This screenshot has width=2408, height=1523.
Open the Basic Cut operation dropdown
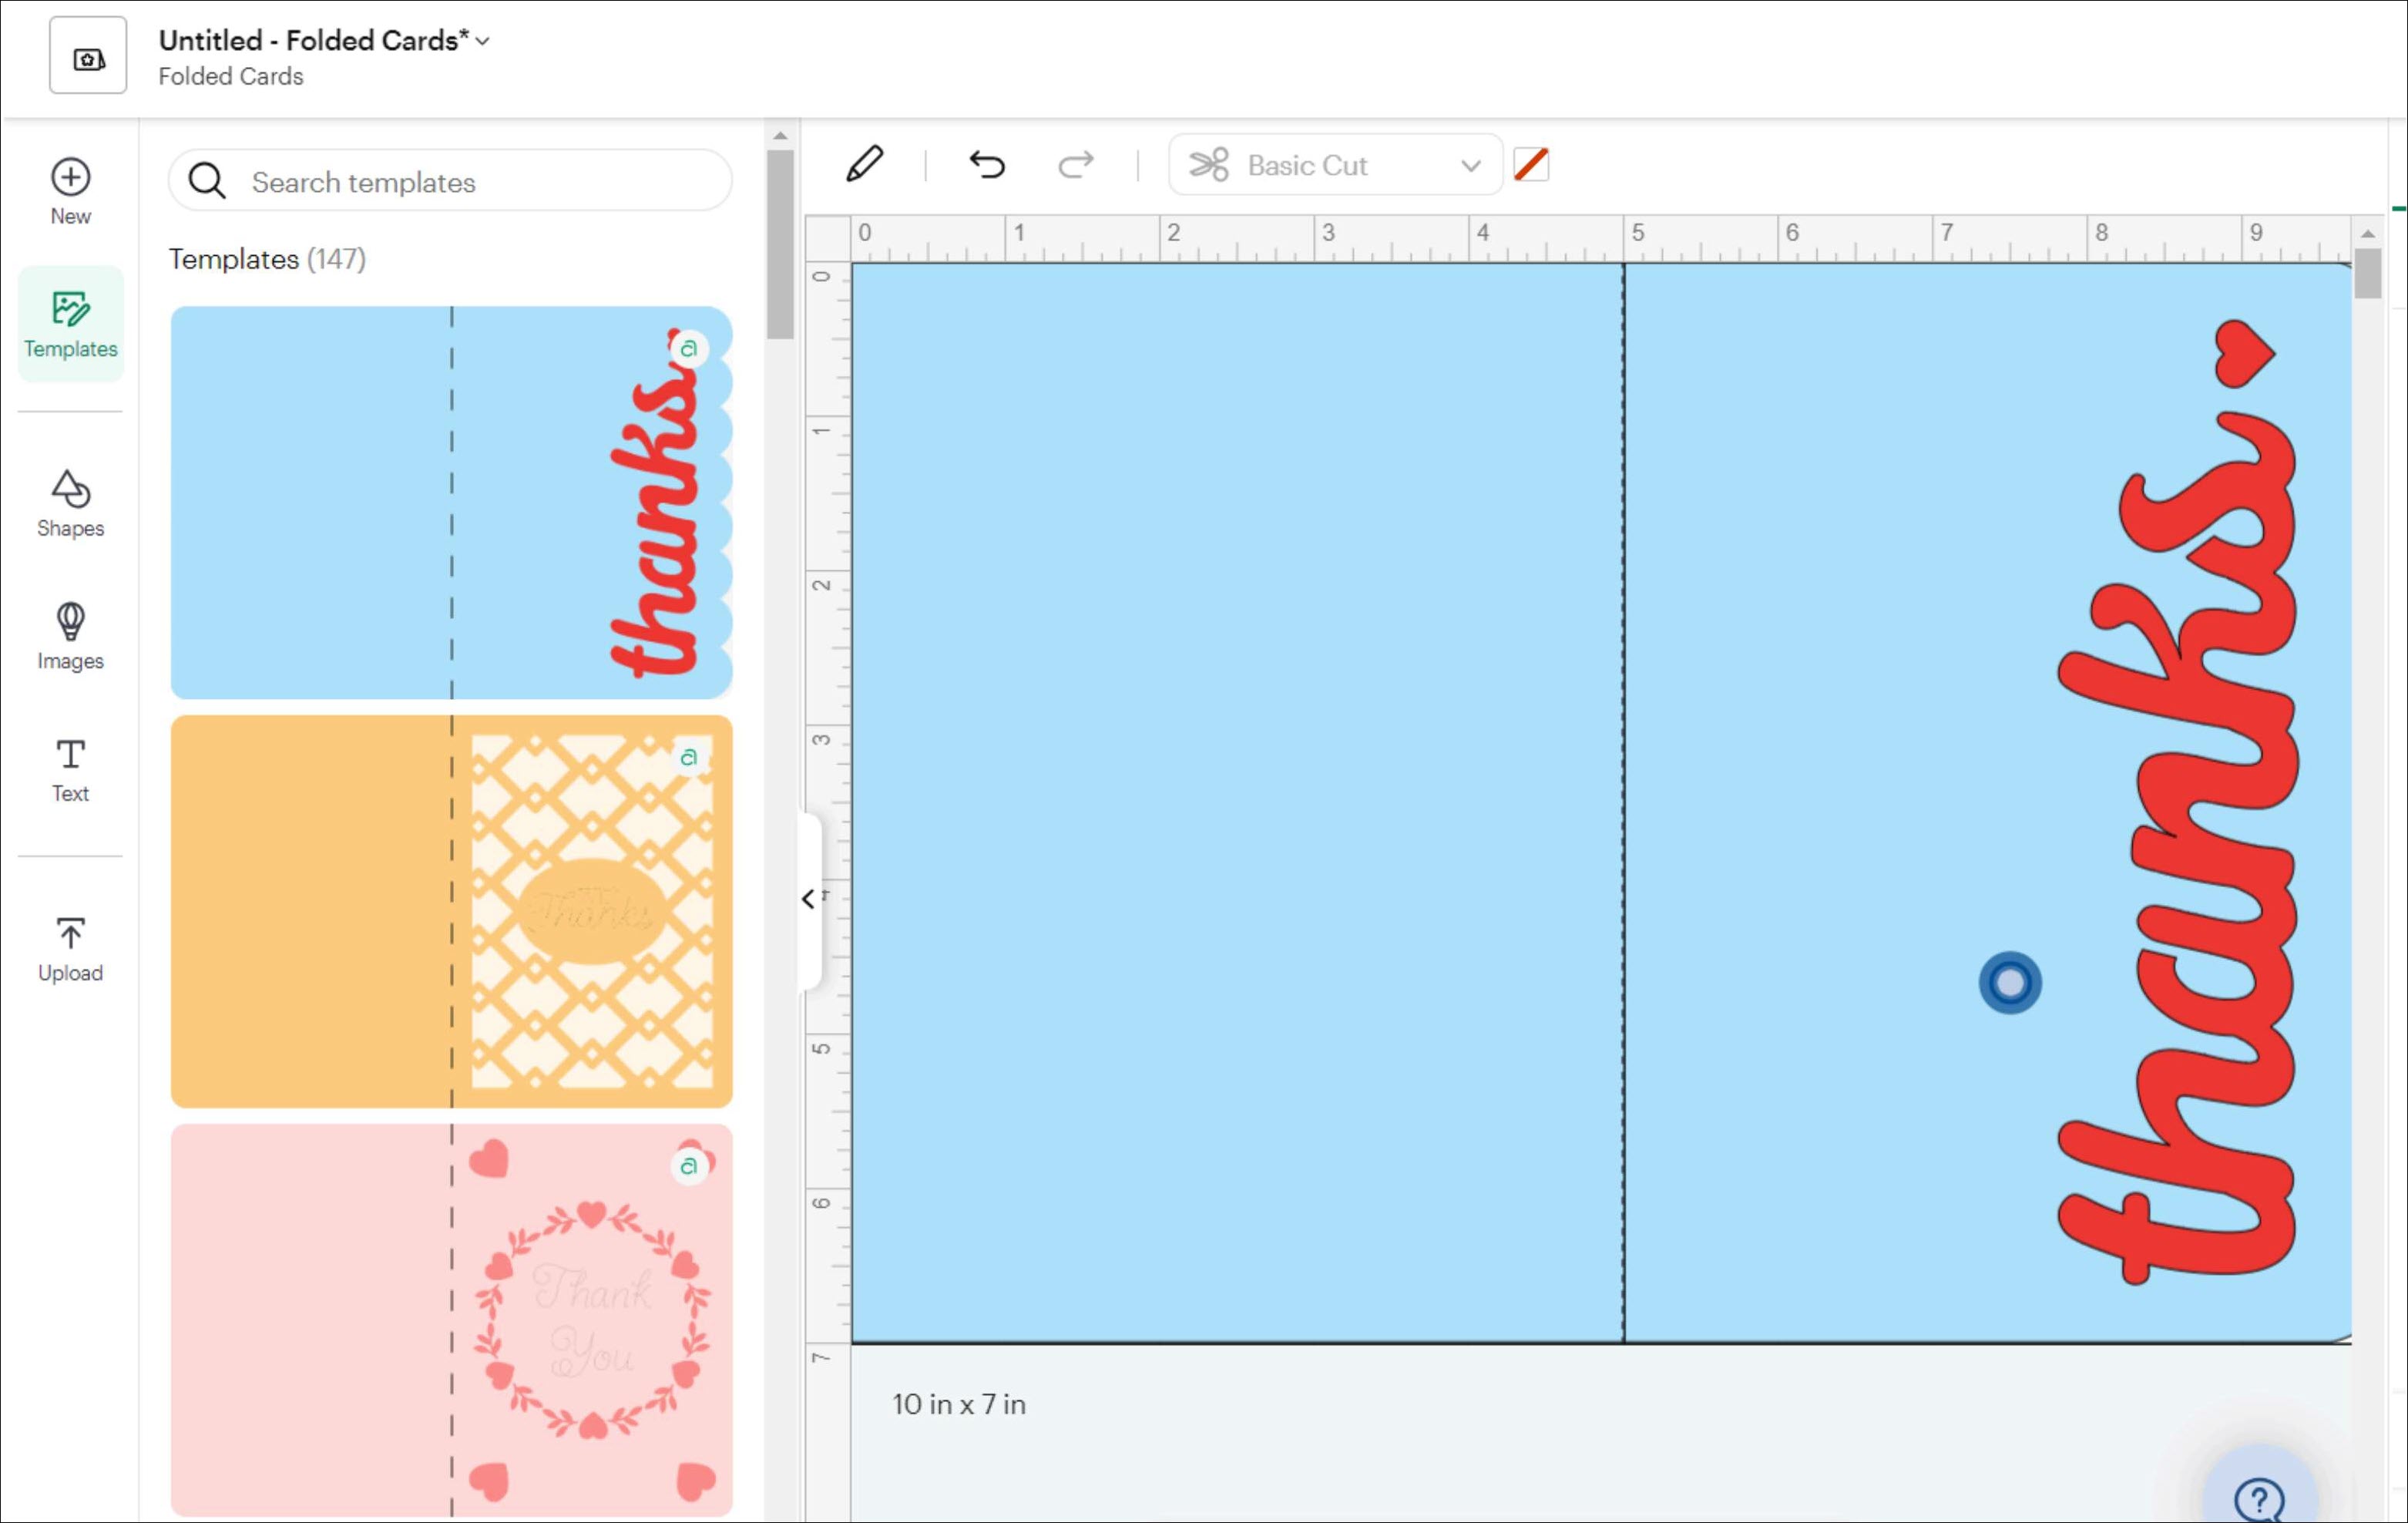(x=1334, y=165)
